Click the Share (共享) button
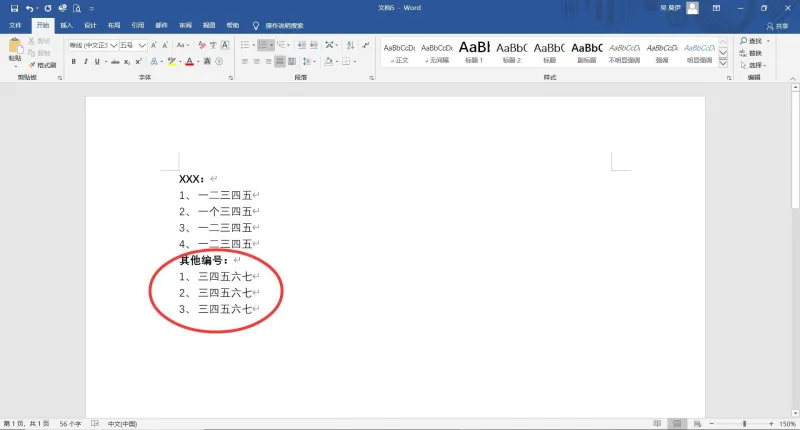This screenshot has height=430, width=800. point(777,26)
